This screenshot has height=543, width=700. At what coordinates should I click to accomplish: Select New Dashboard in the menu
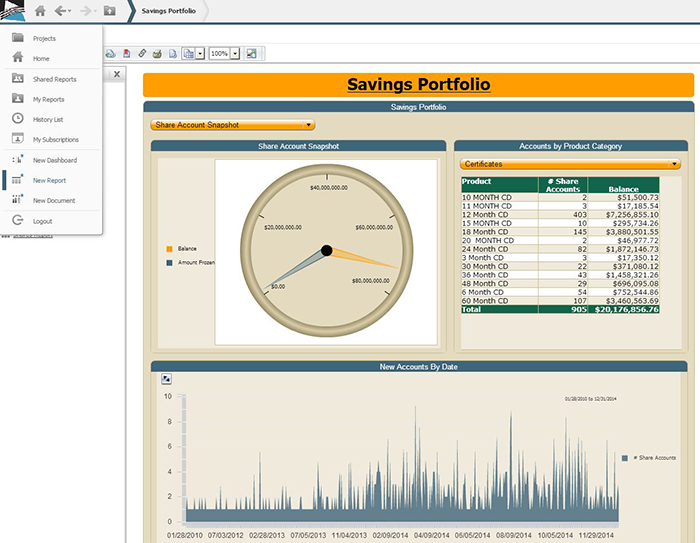[x=54, y=160]
